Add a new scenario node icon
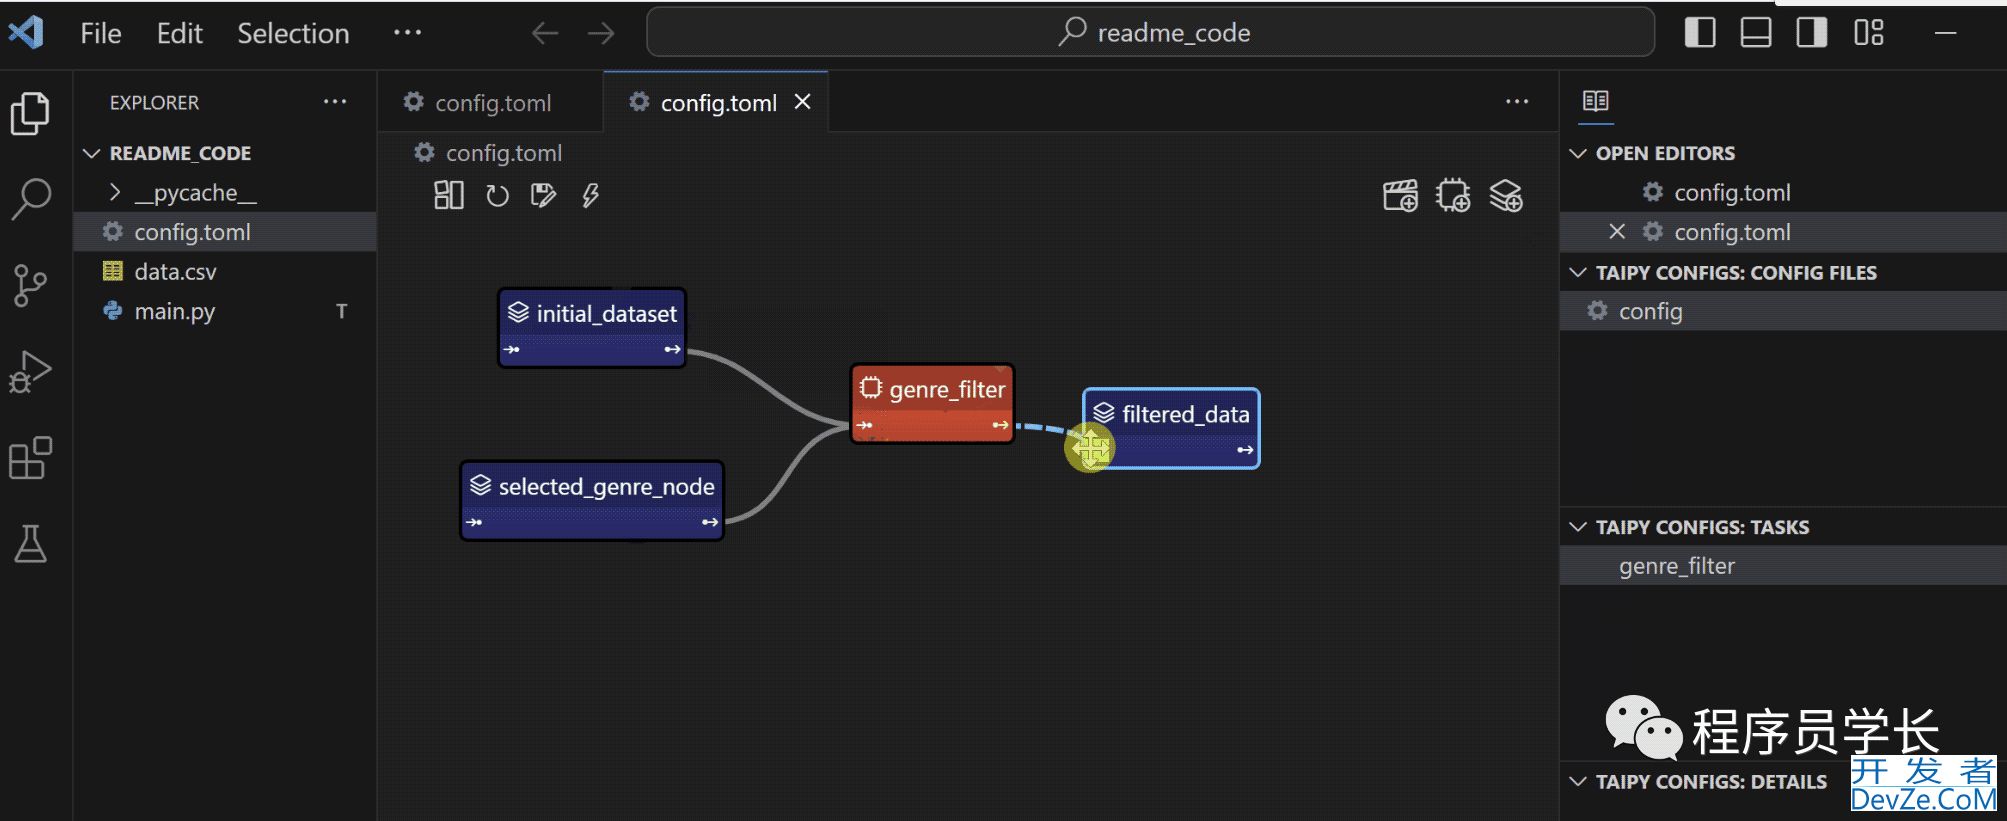 (x=1400, y=195)
